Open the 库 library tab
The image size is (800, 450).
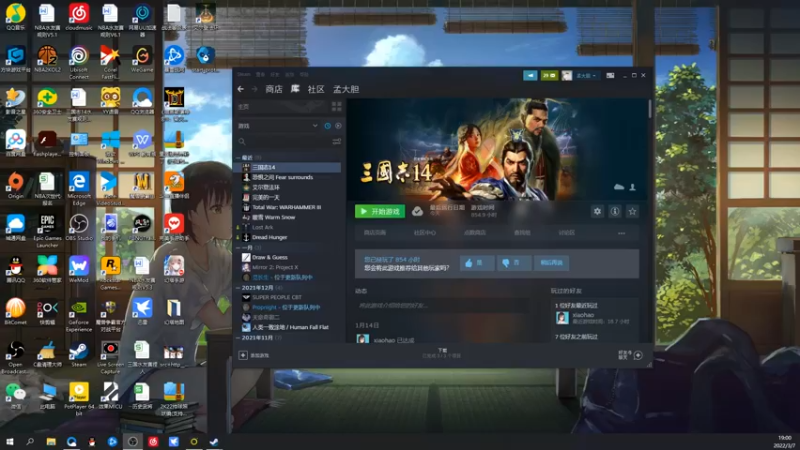point(295,89)
